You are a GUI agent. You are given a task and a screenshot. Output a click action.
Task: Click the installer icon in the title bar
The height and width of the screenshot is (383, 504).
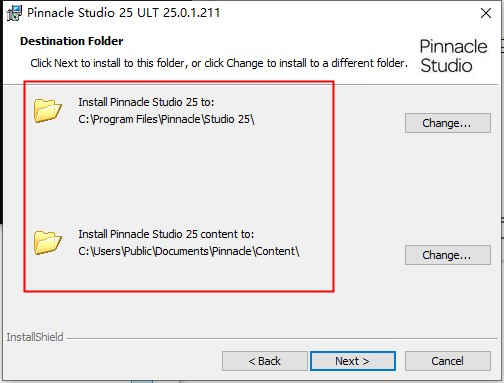pyautogui.click(x=14, y=13)
